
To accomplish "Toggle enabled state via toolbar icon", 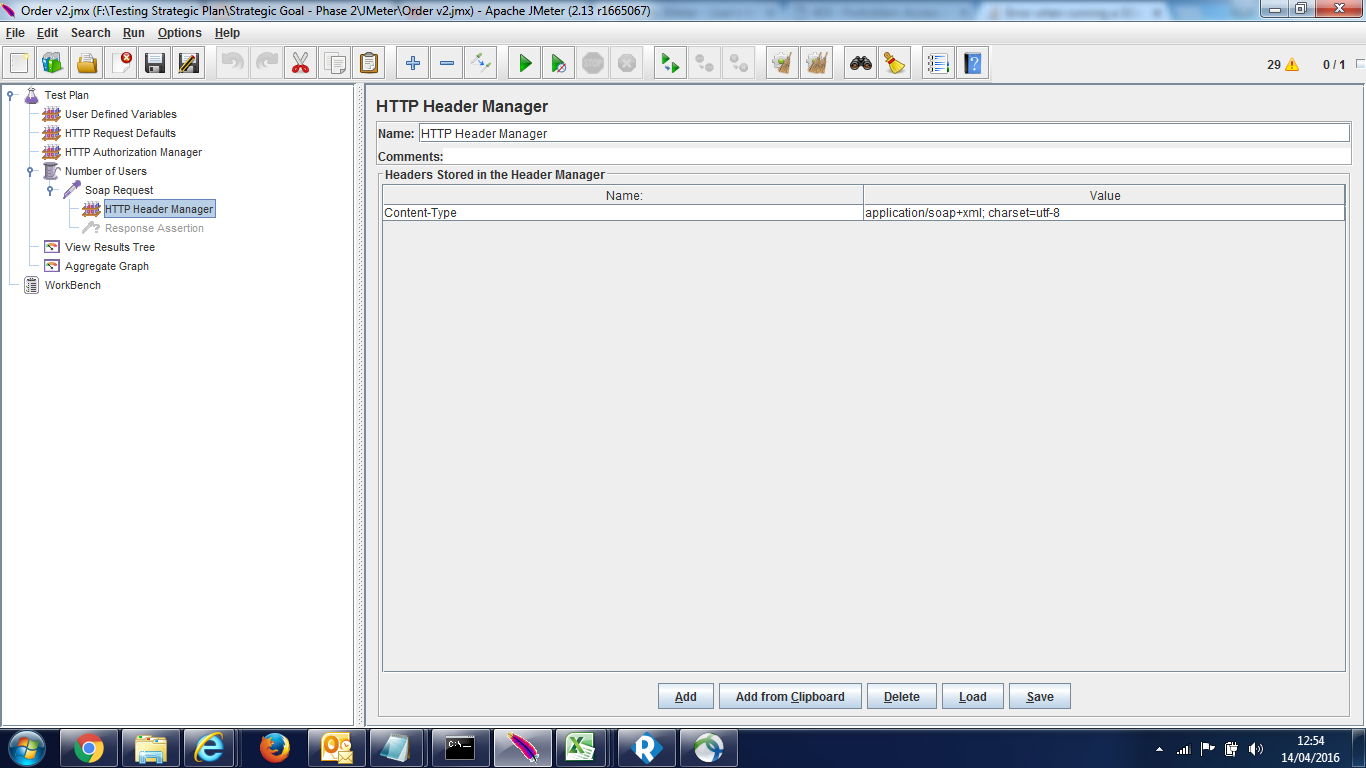I will coord(480,64).
